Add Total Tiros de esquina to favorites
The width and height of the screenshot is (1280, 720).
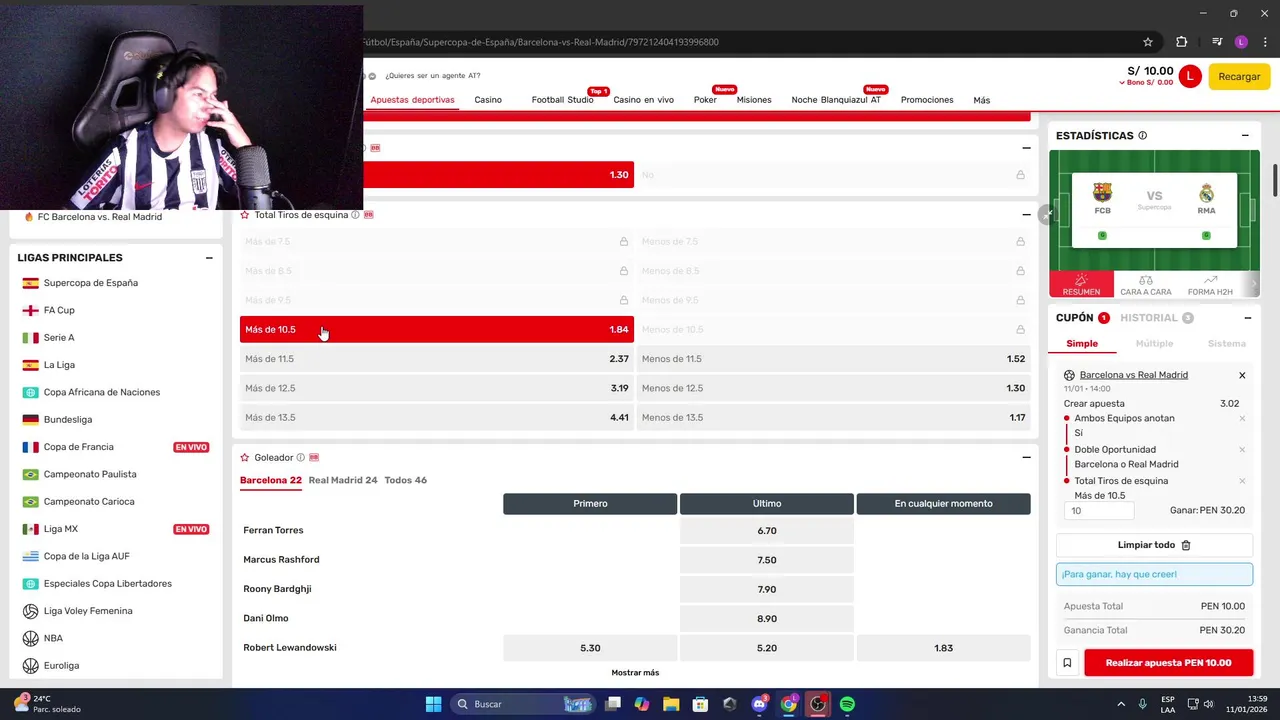tap(244, 215)
